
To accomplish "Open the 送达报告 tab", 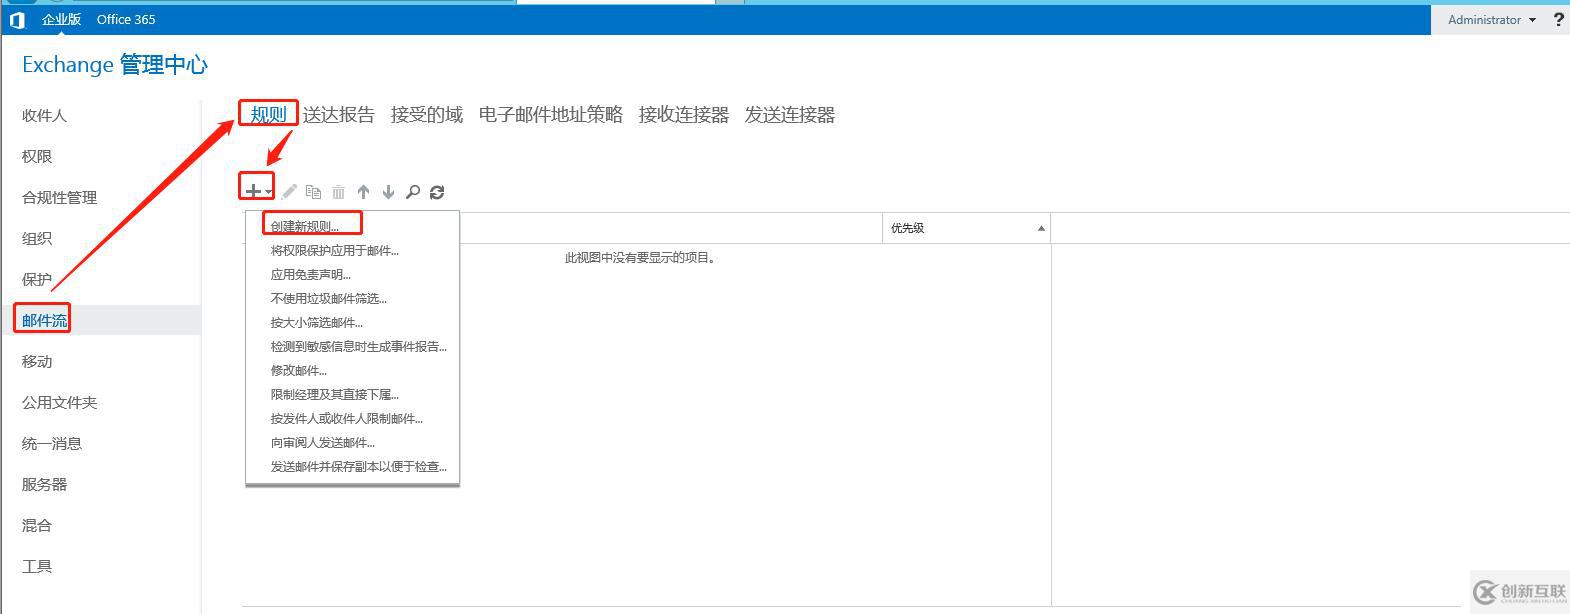I will pyautogui.click(x=339, y=114).
